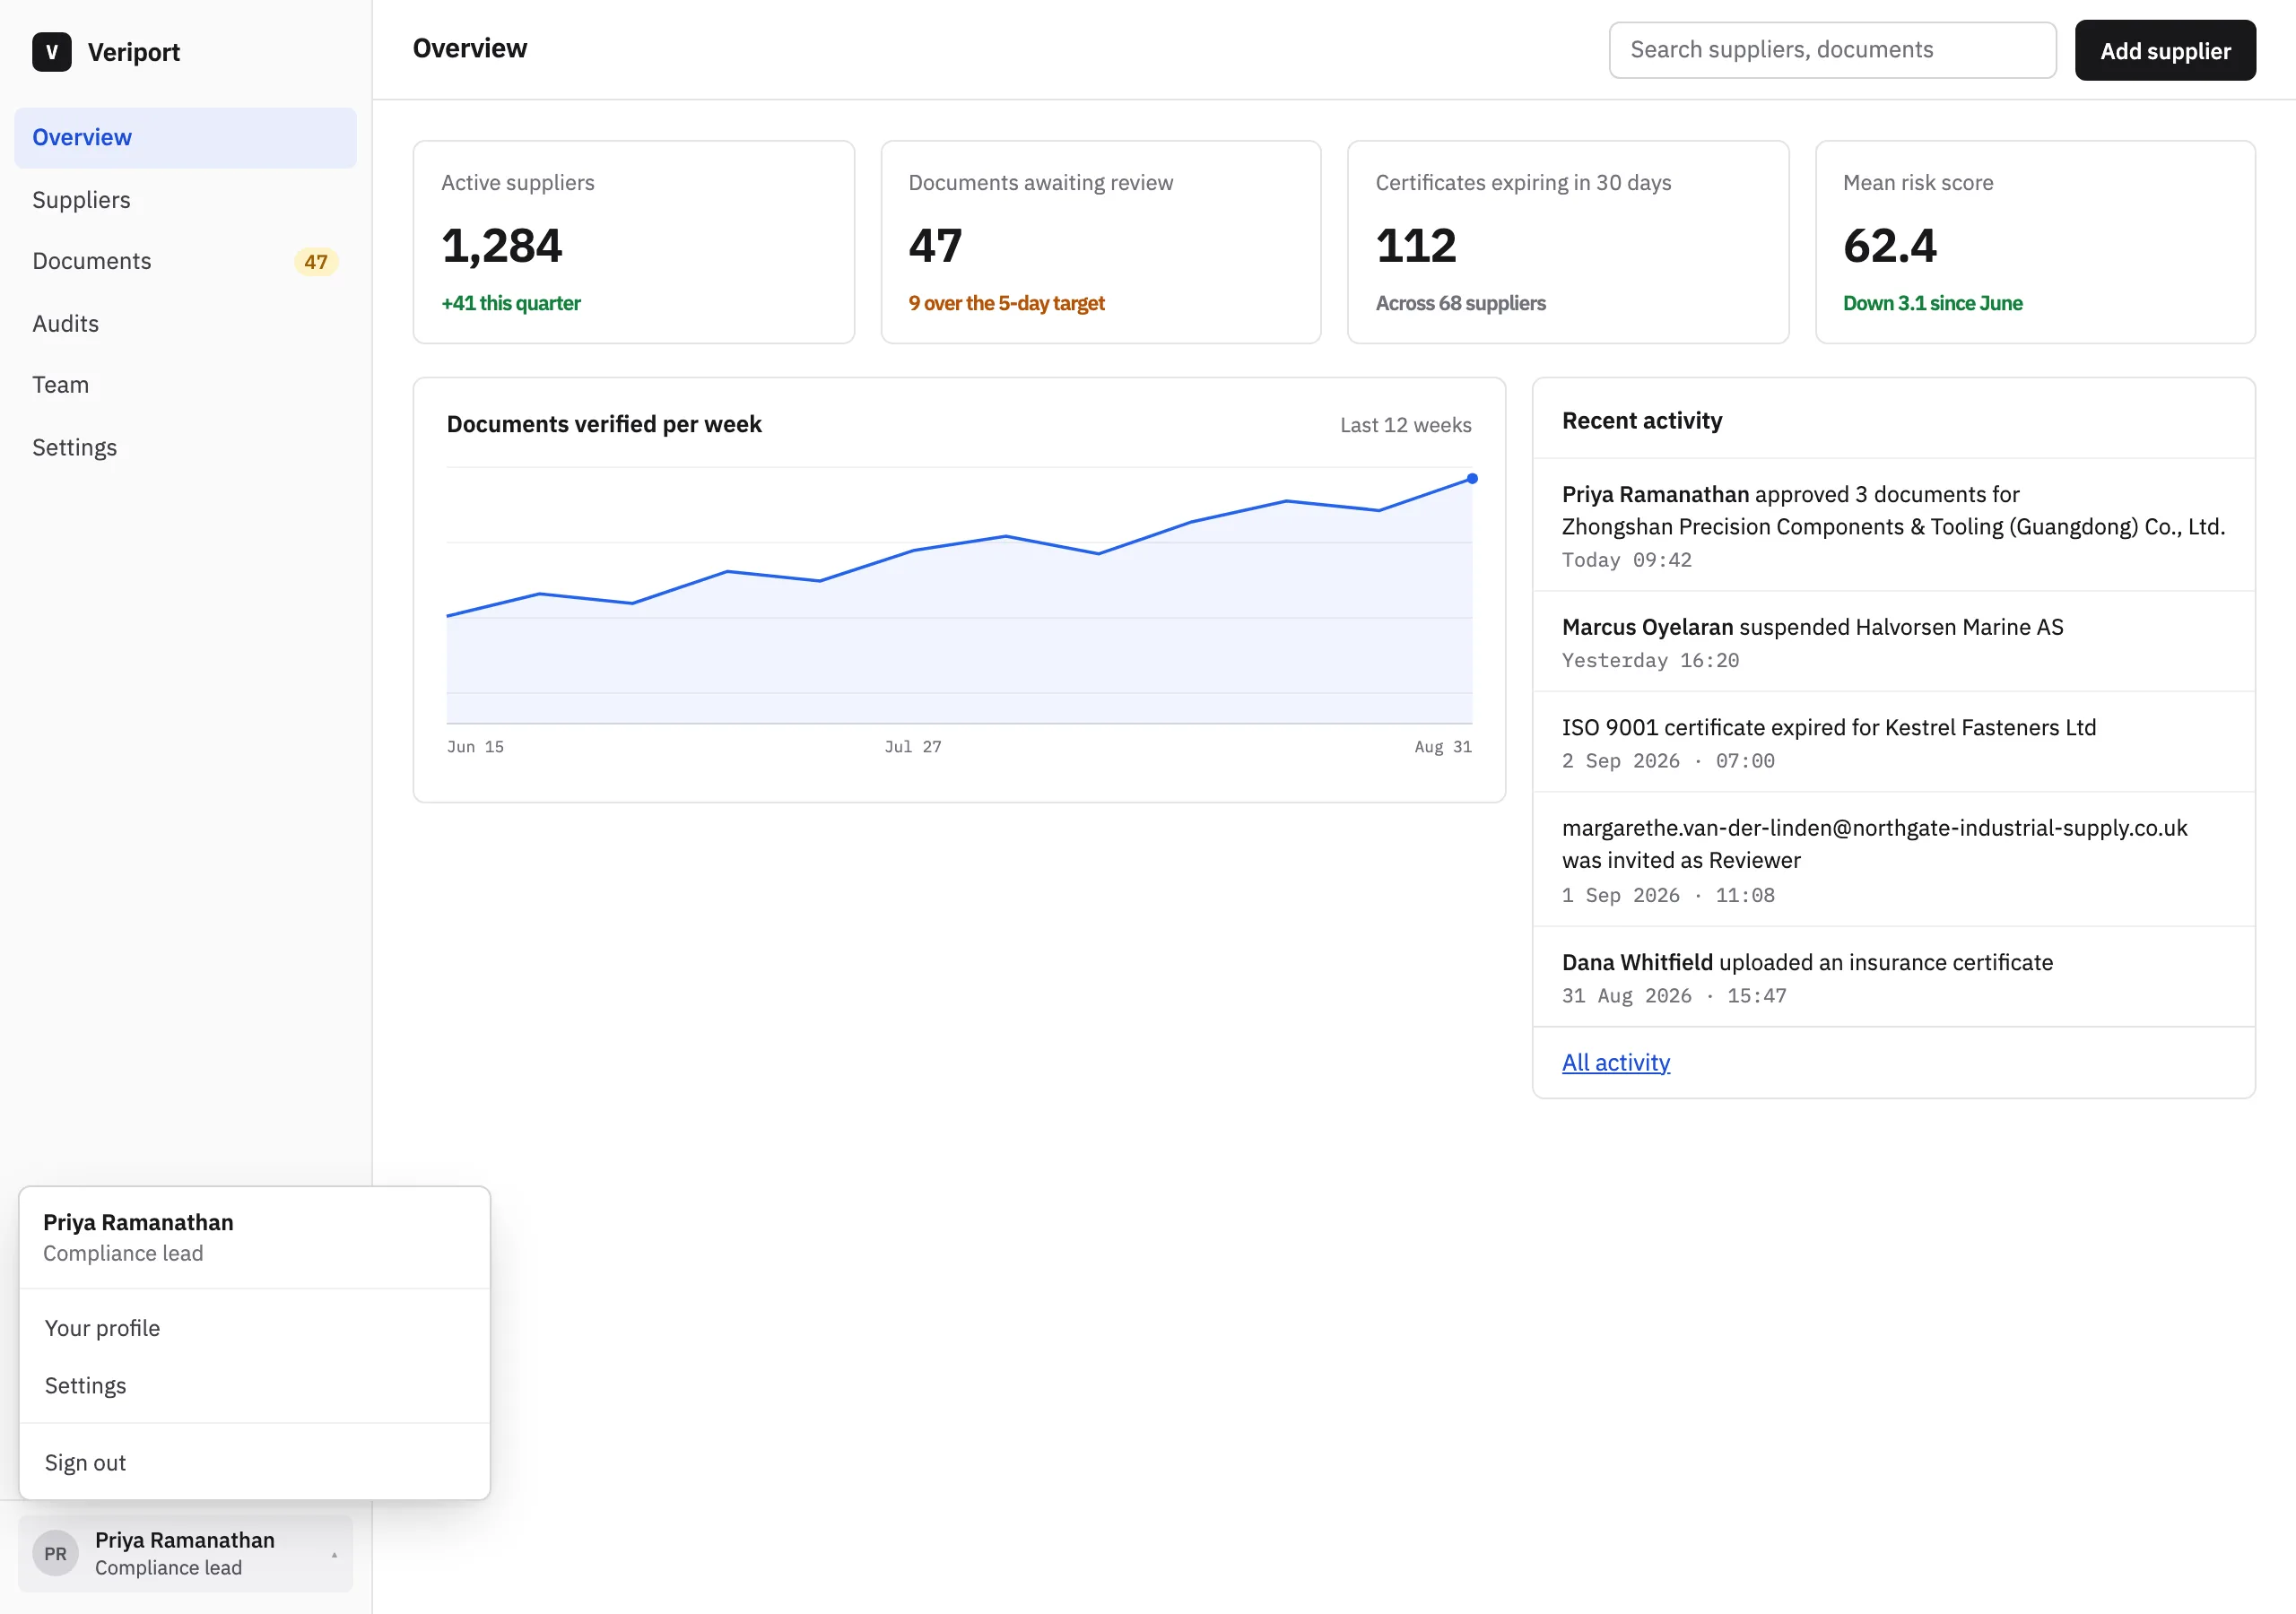
Task: Click the 'Yesterday 16:20' timestamp
Action: (1650, 661)
